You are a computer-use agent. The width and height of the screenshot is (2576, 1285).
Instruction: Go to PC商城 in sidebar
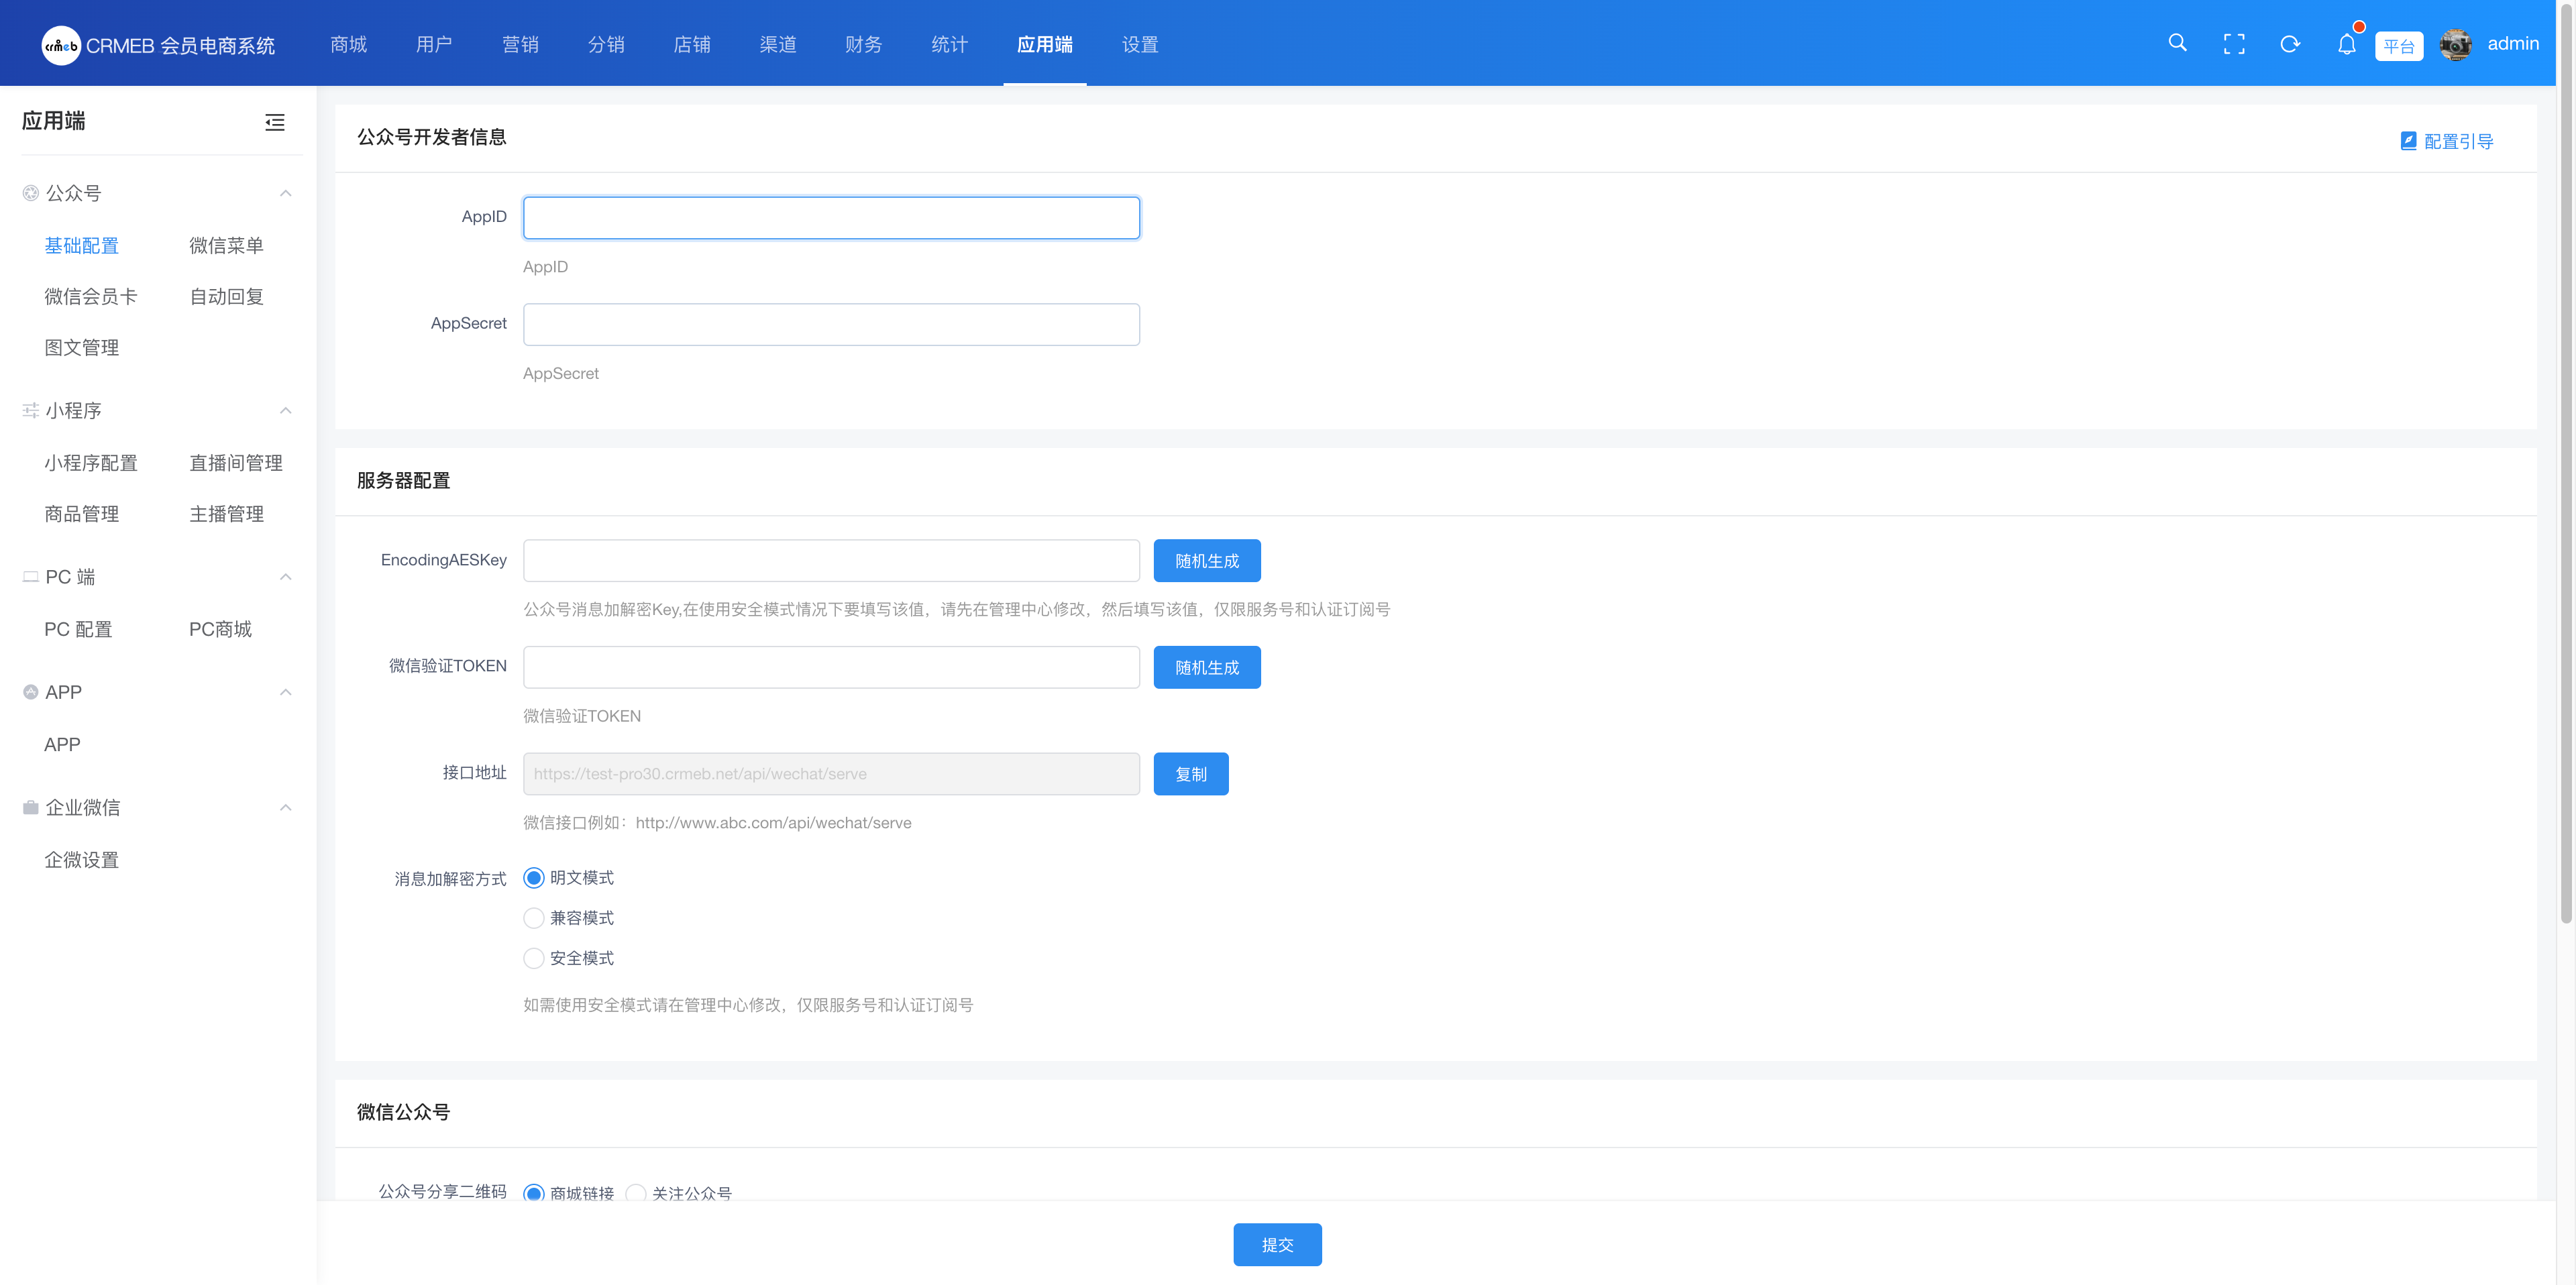(221, 629)
